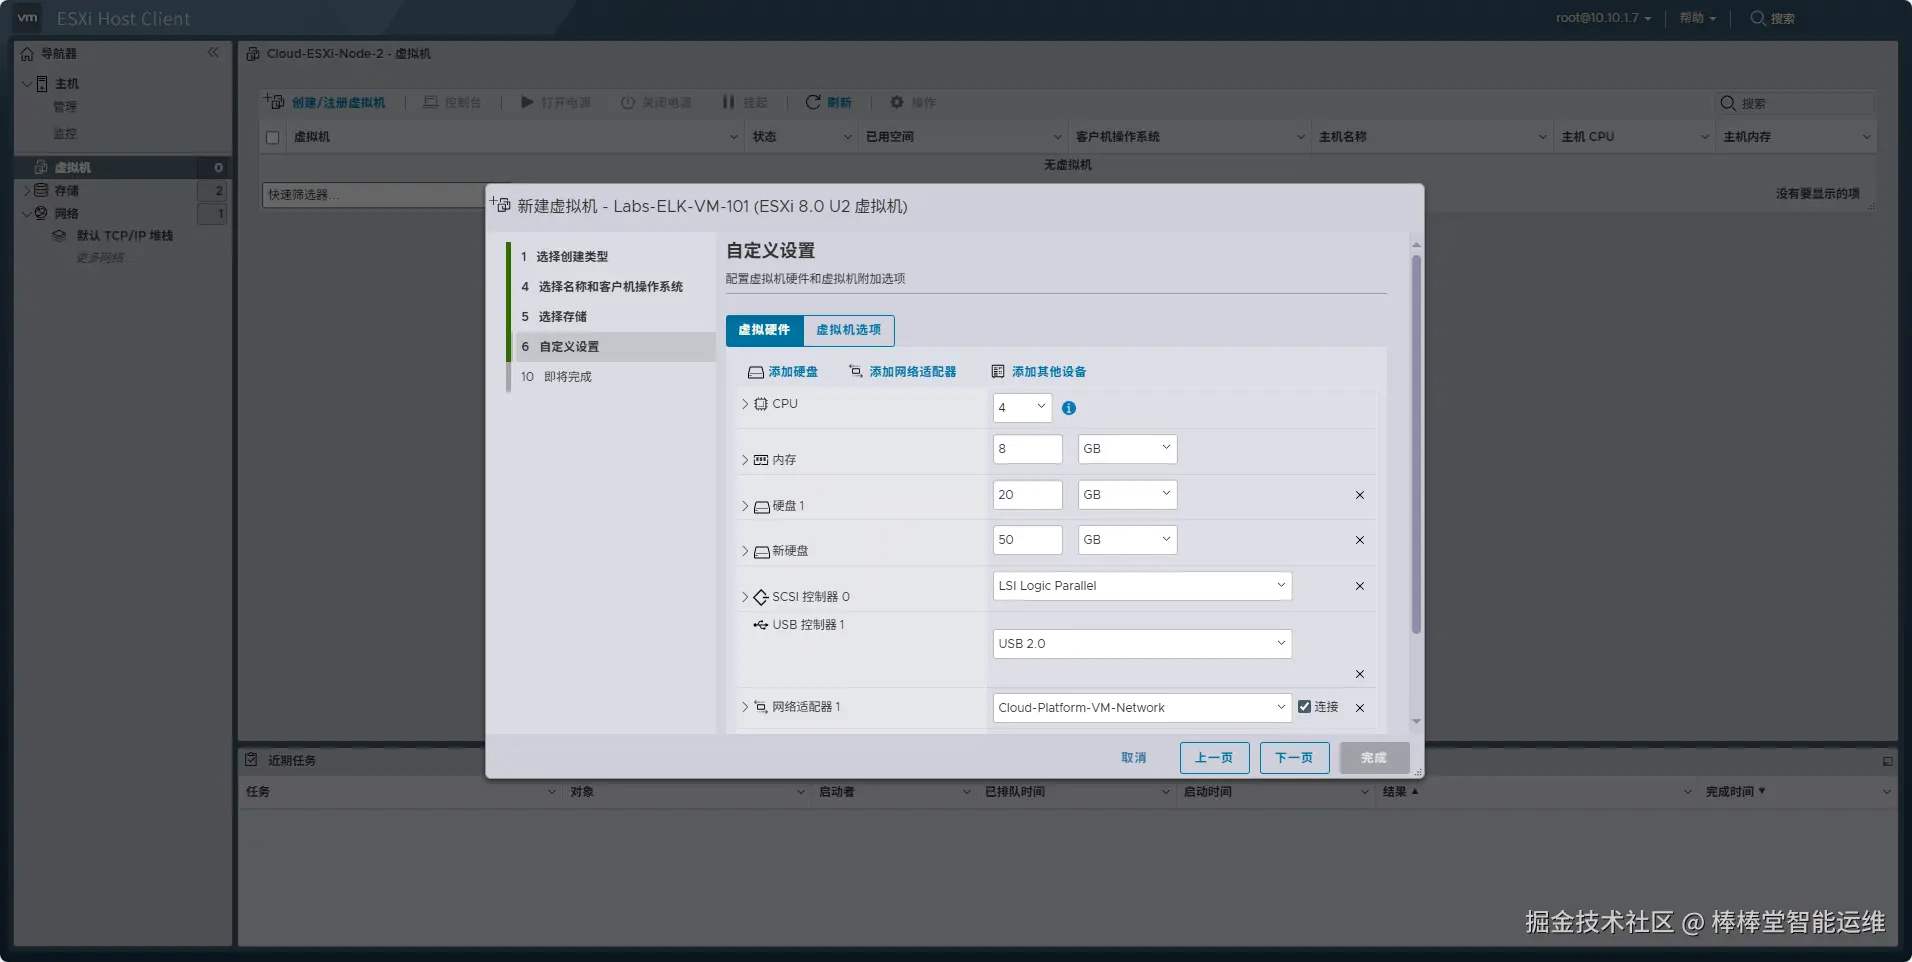Click the 硬盘 1 size input showing 20
The height and width of the screenshot is (962, 1912).
pyautogui.click(x=1027, y=495)
